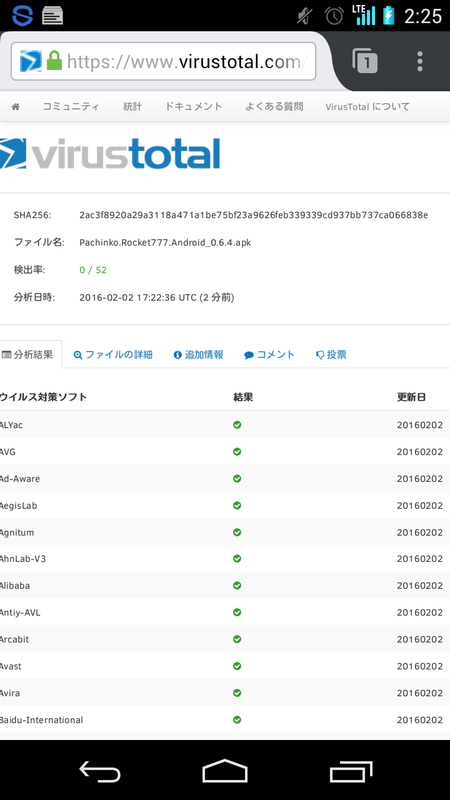Tap the news notification icon in status bar
The width and height of the screenshot is (450, 800).
coord(53,15)
